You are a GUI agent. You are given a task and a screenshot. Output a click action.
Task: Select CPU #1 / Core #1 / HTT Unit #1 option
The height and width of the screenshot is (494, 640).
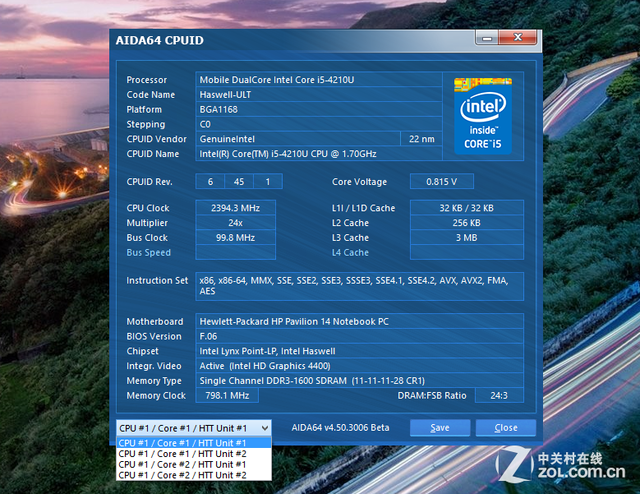(x=193, y=443)
